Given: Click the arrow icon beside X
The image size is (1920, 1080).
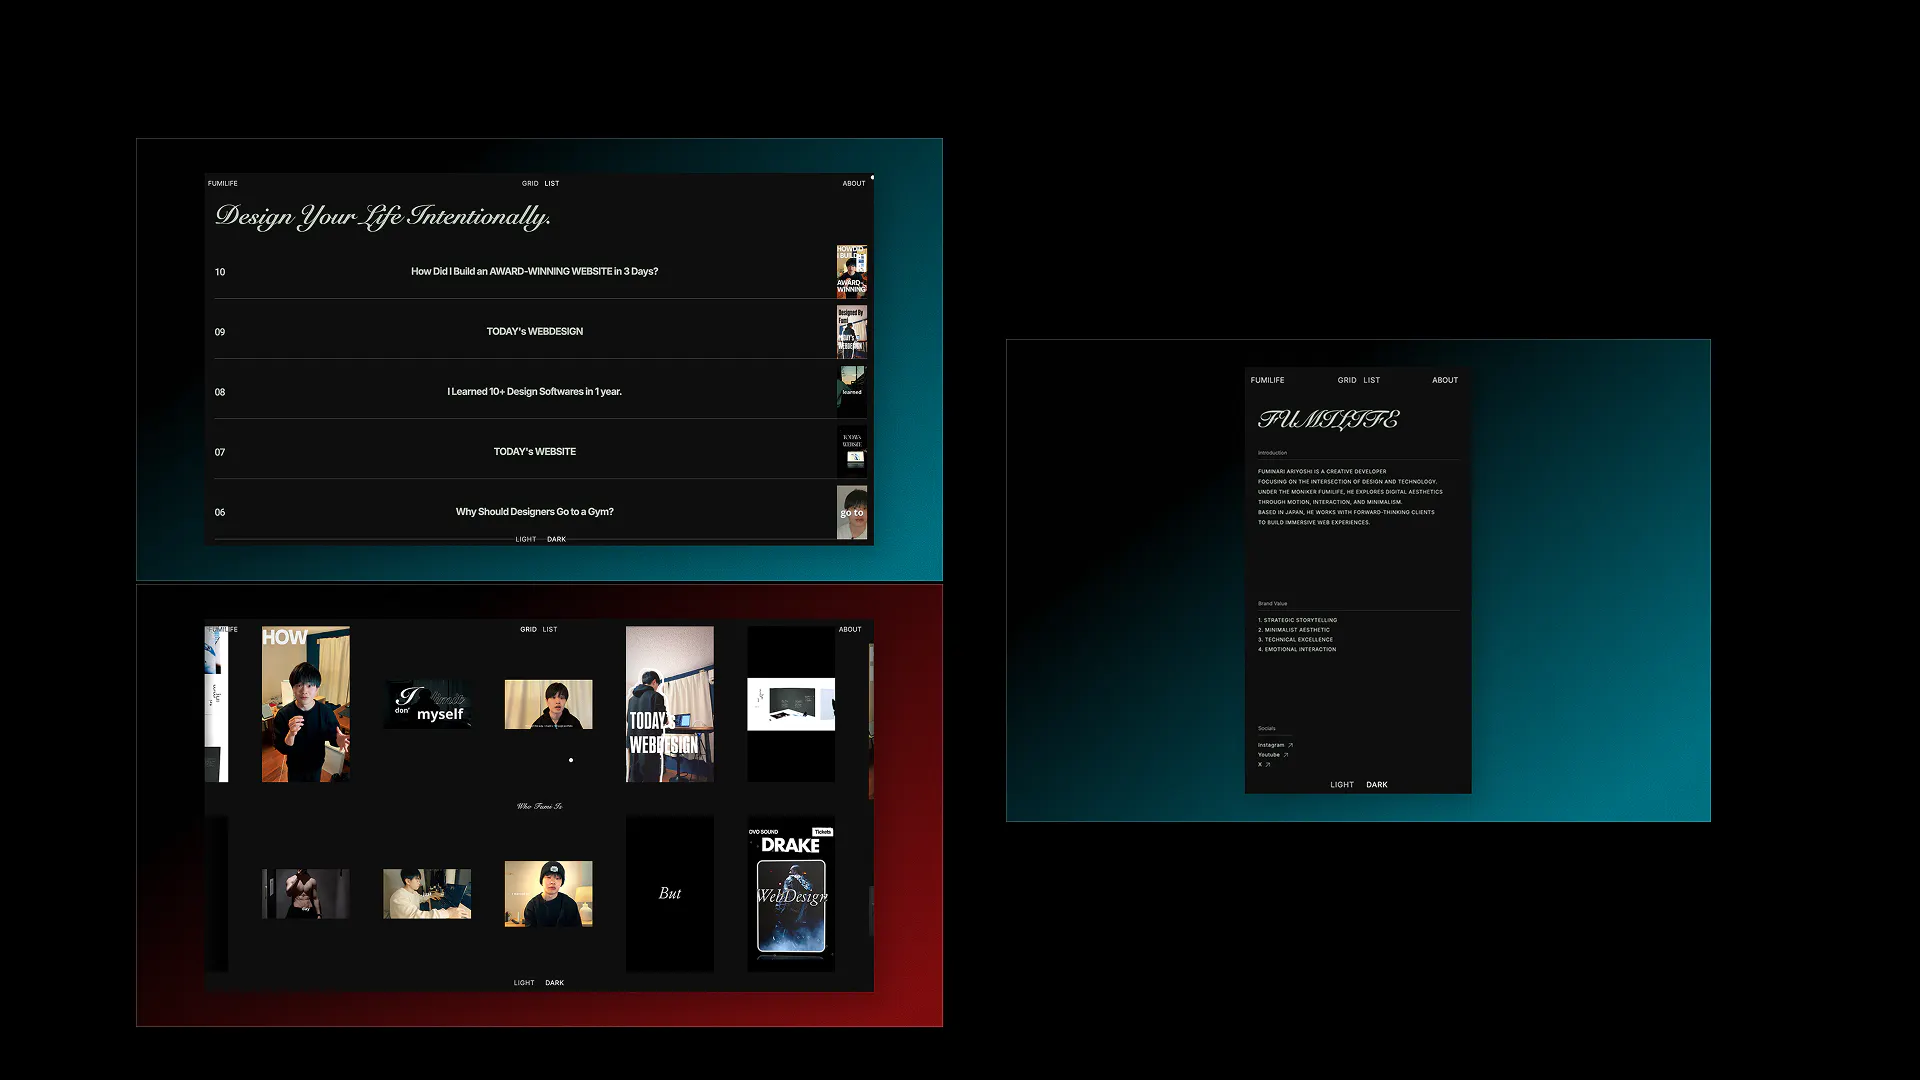Looking at the screenshot, I should (x=1268, y=765).
